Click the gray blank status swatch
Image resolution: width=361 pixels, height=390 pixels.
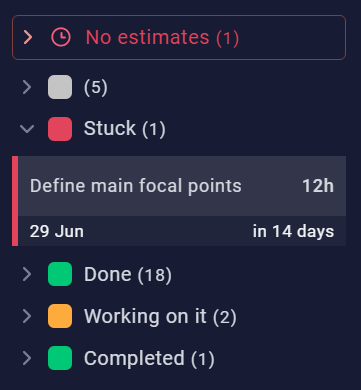60,87
